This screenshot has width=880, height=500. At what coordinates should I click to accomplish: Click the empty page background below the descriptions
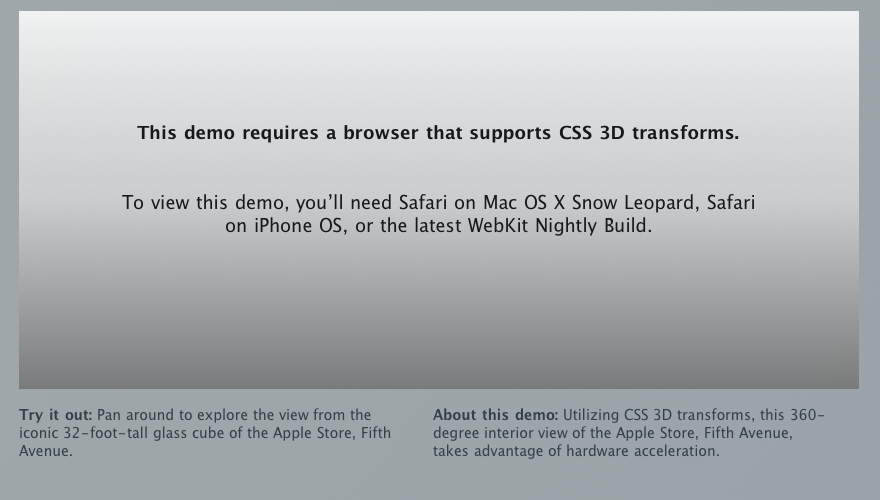pos(440,480)
